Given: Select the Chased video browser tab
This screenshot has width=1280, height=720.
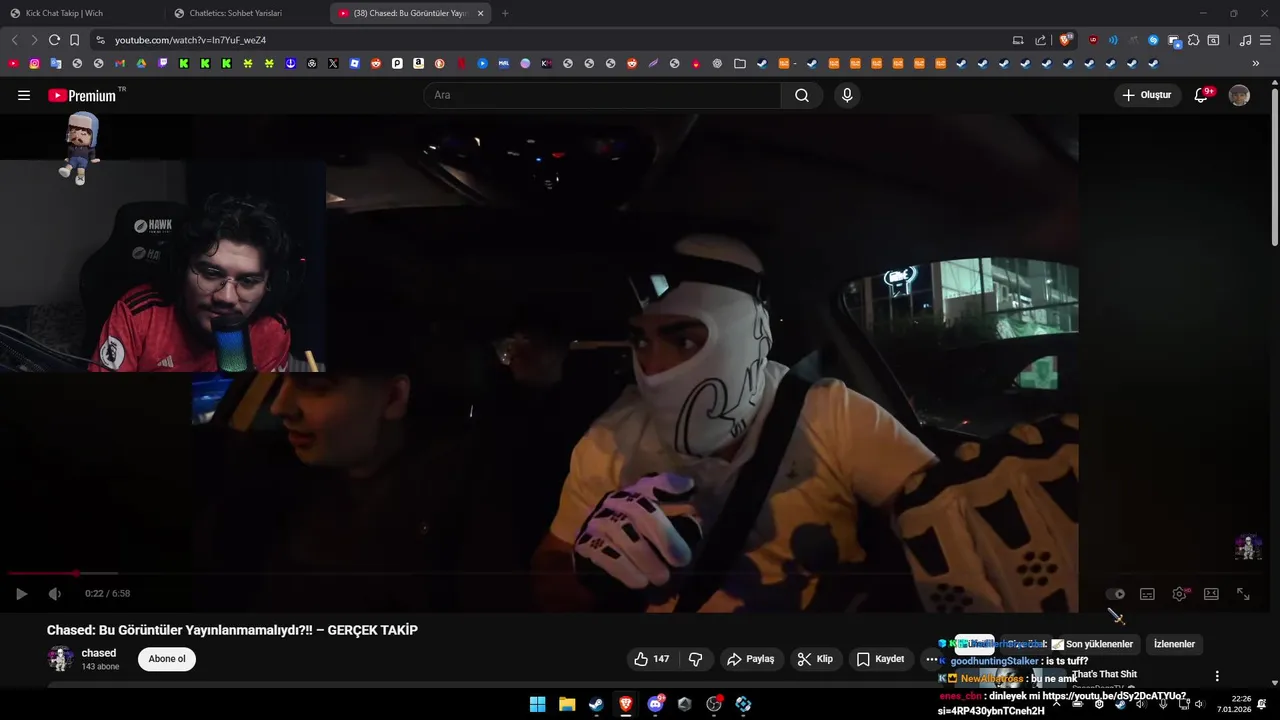Looking at the screenshot, I should [x=408, y=13].
